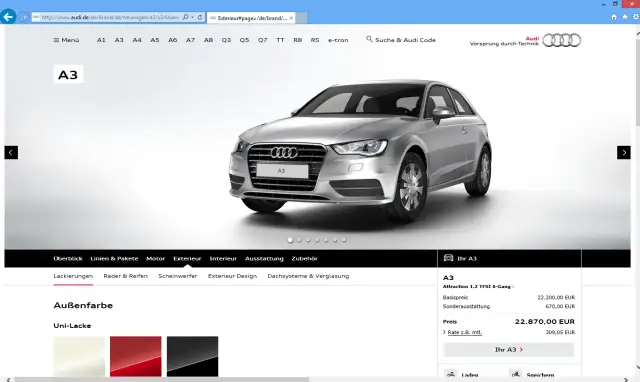
Task: Open the Interieur configurator tab
Action: click(223, 258)
